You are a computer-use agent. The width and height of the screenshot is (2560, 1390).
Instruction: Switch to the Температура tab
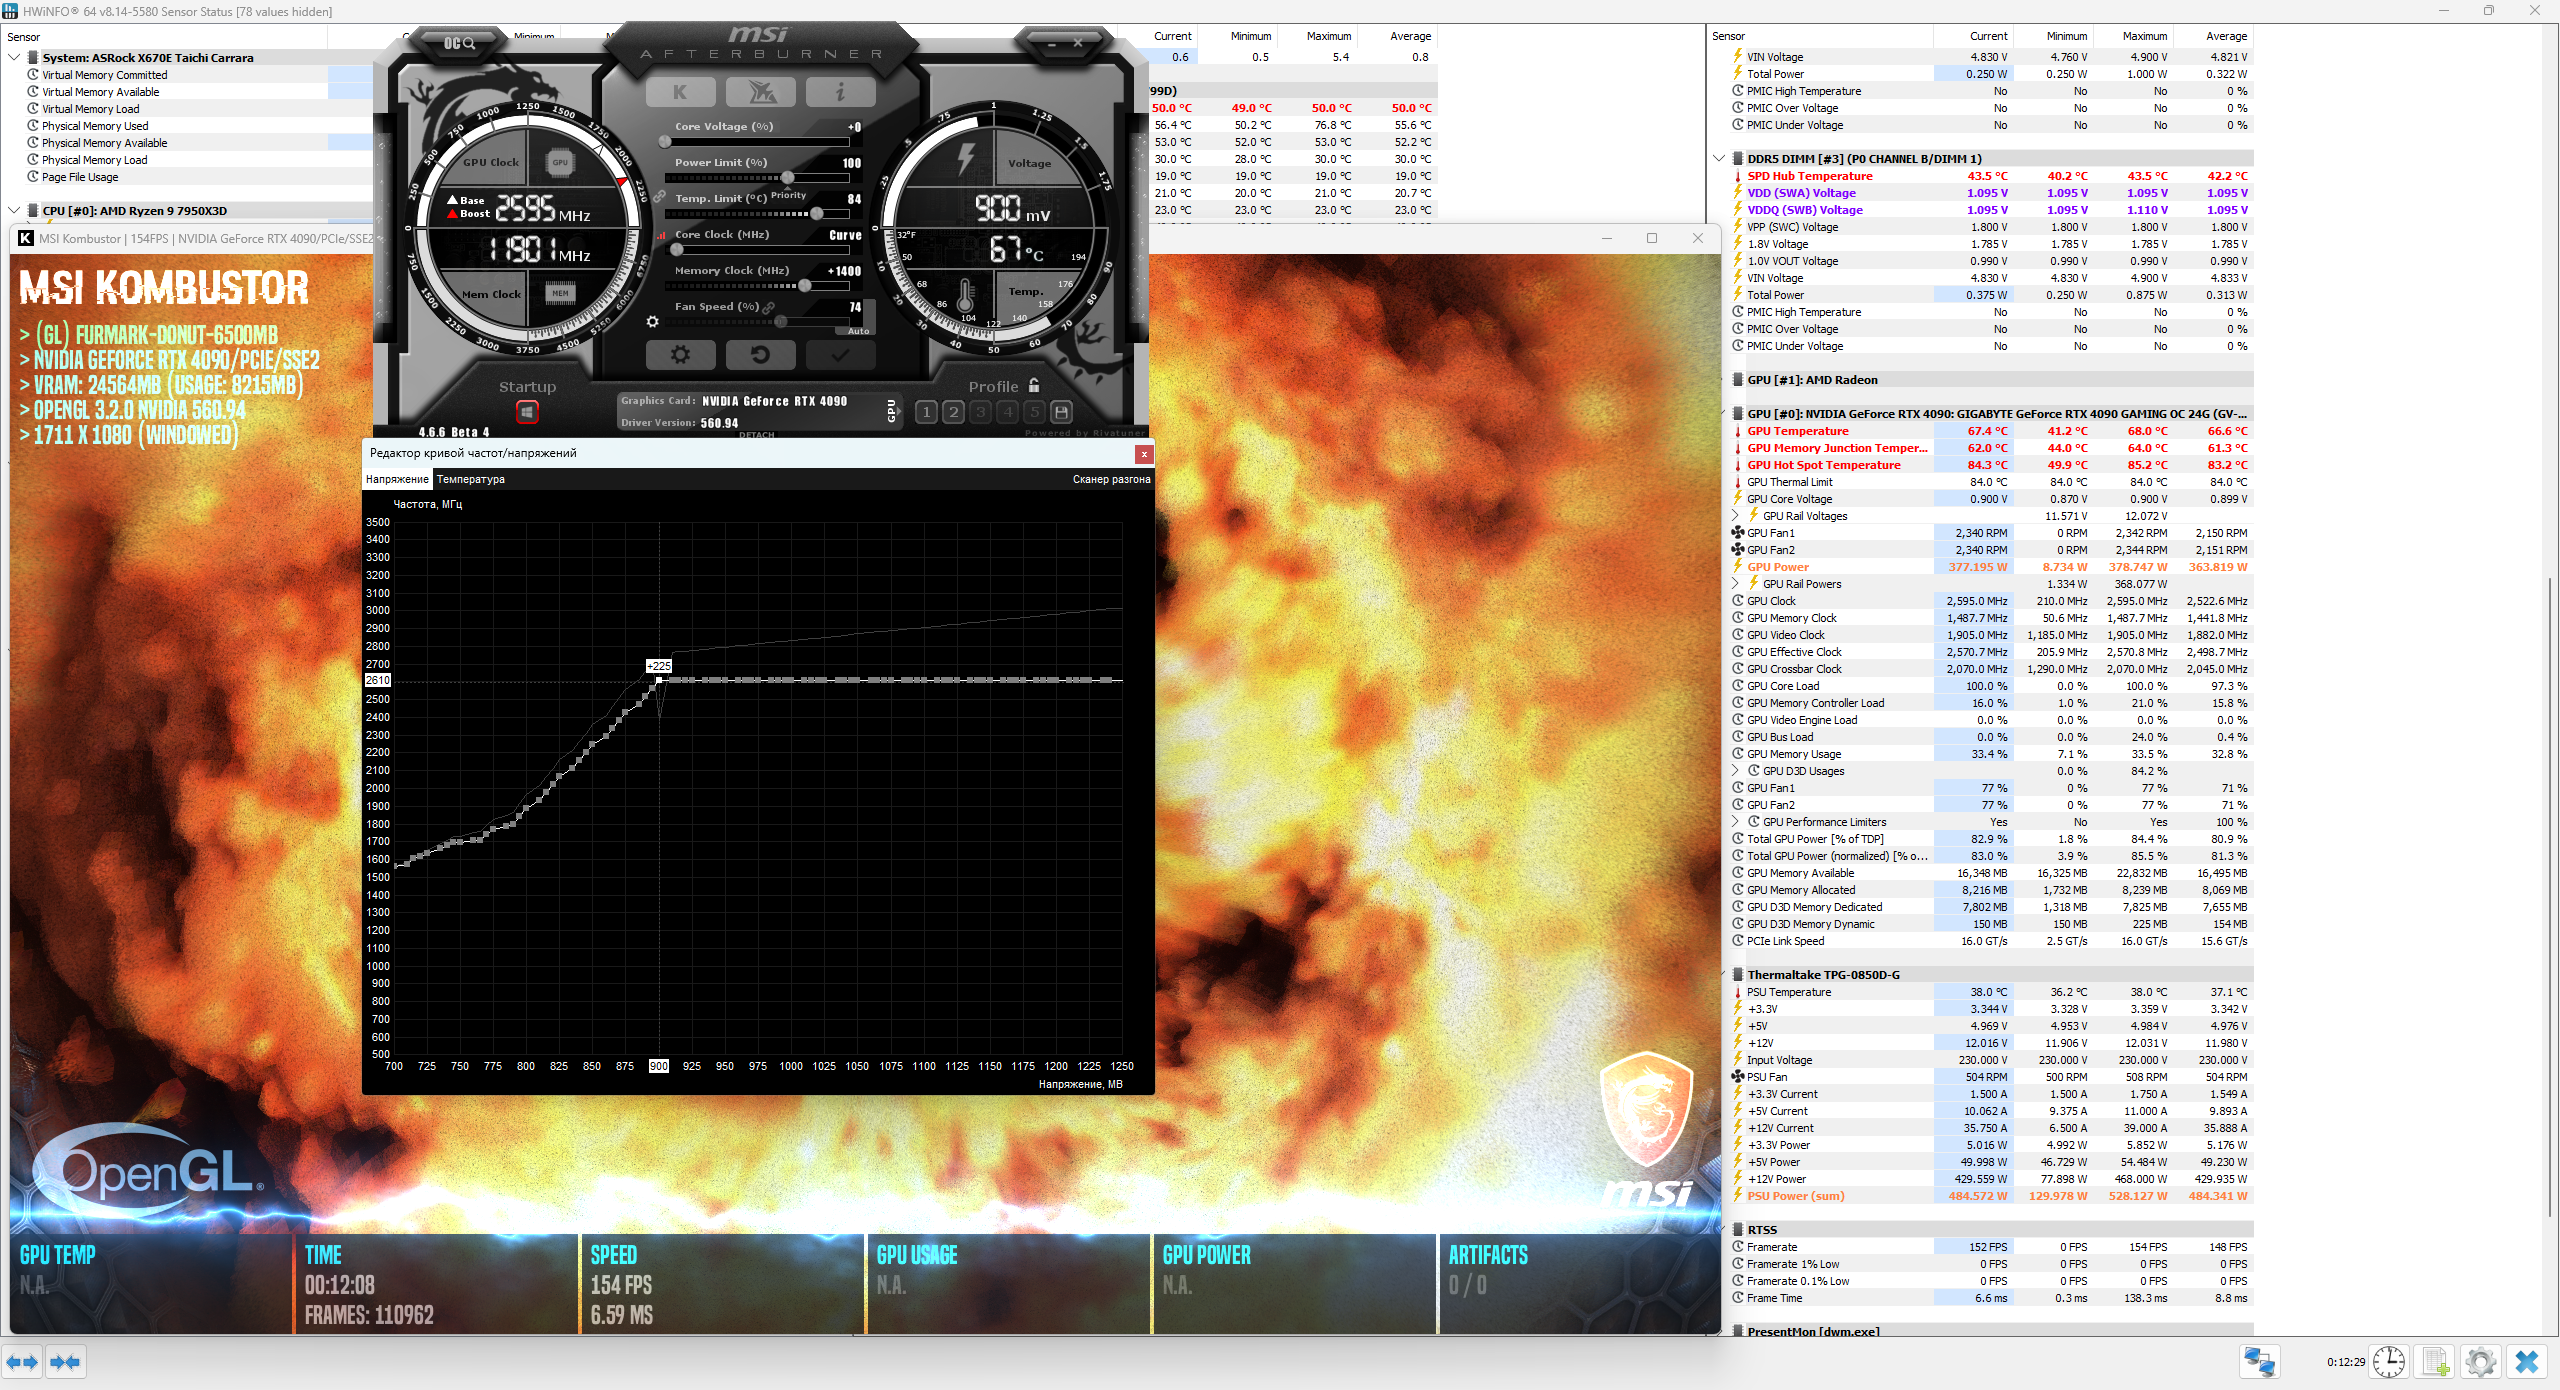(470, 479)
